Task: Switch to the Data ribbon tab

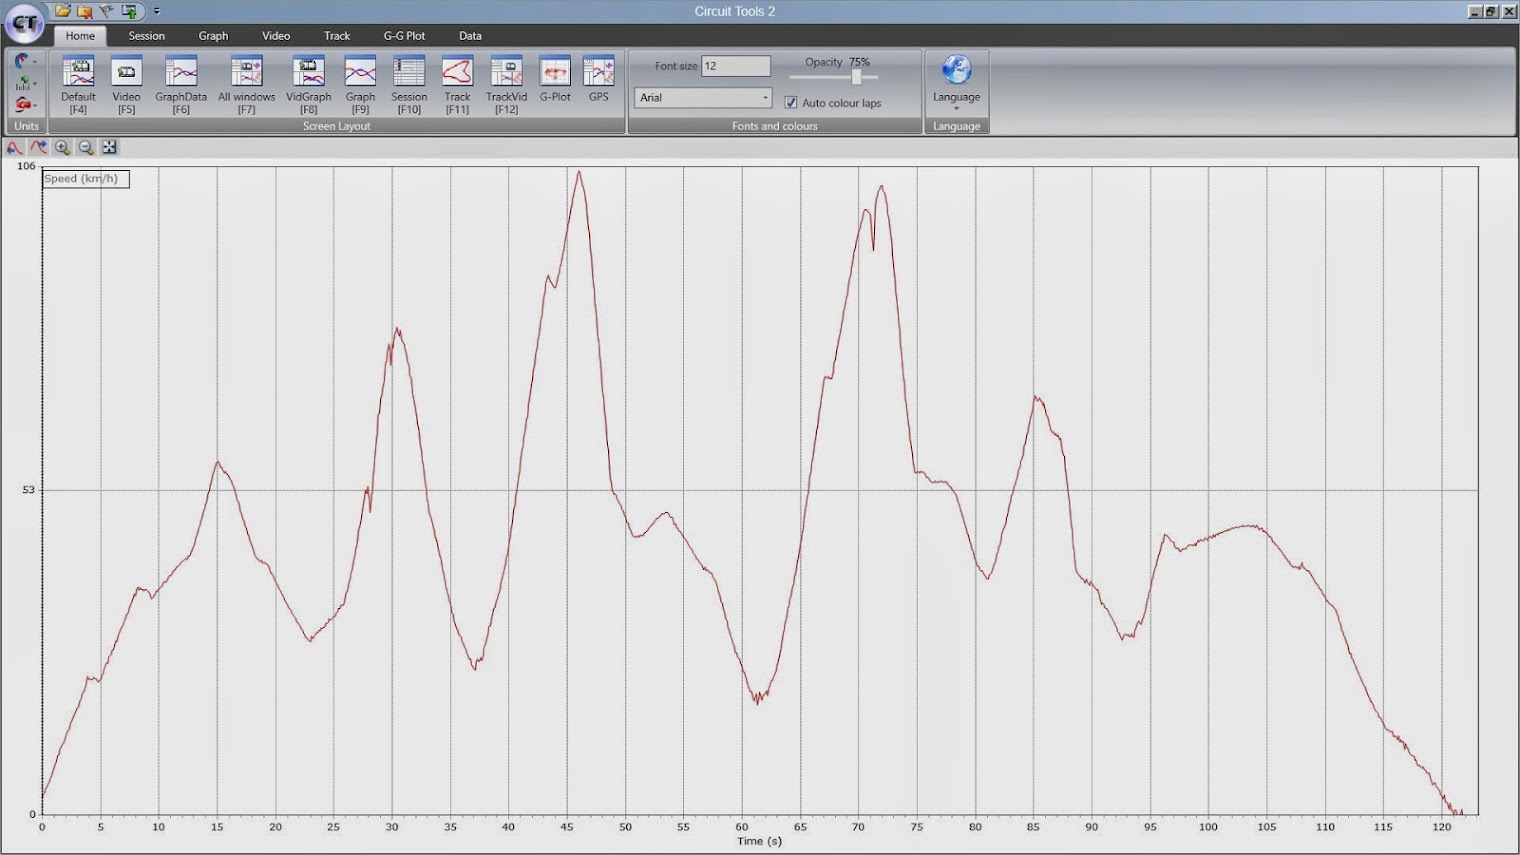Action: [x=470, y=36]
